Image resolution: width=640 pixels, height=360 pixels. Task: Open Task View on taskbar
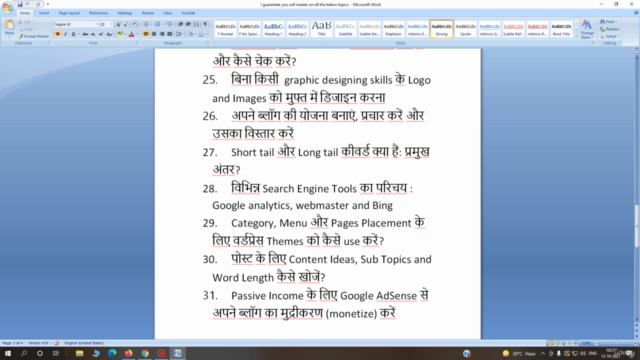click(x=56, y=353)
